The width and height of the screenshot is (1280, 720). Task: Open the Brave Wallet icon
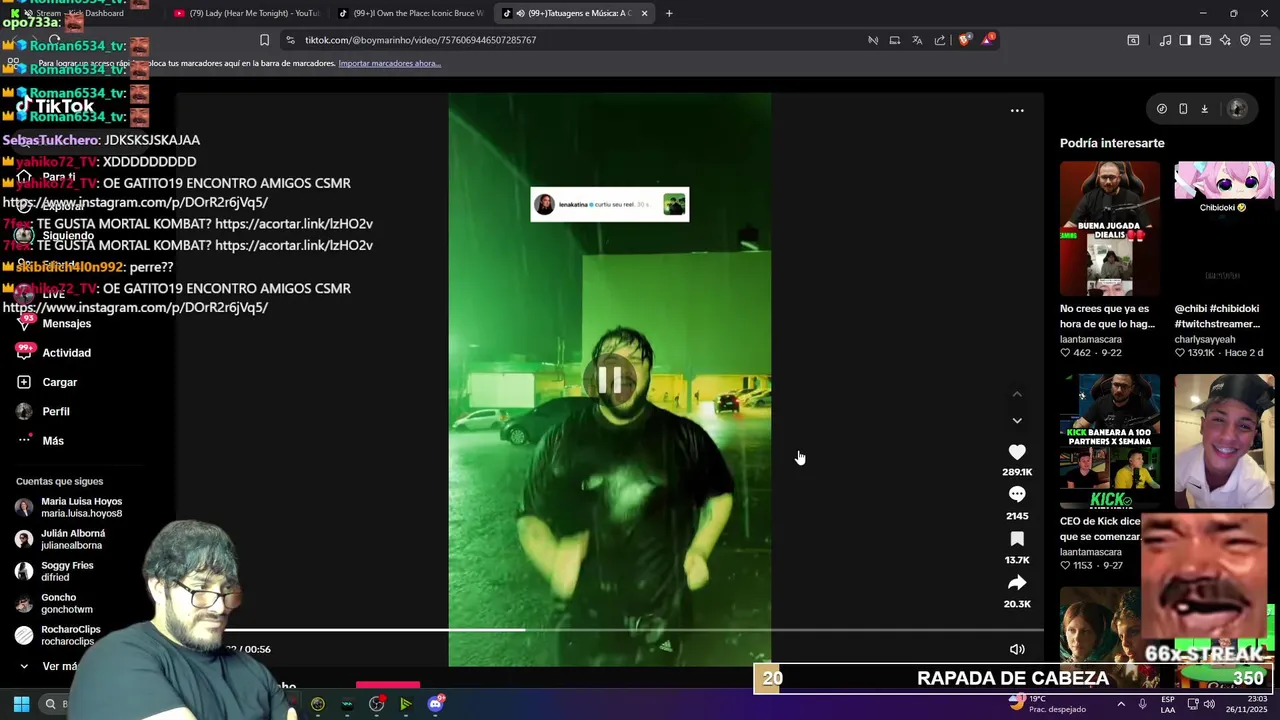(x=1205, y=40)
